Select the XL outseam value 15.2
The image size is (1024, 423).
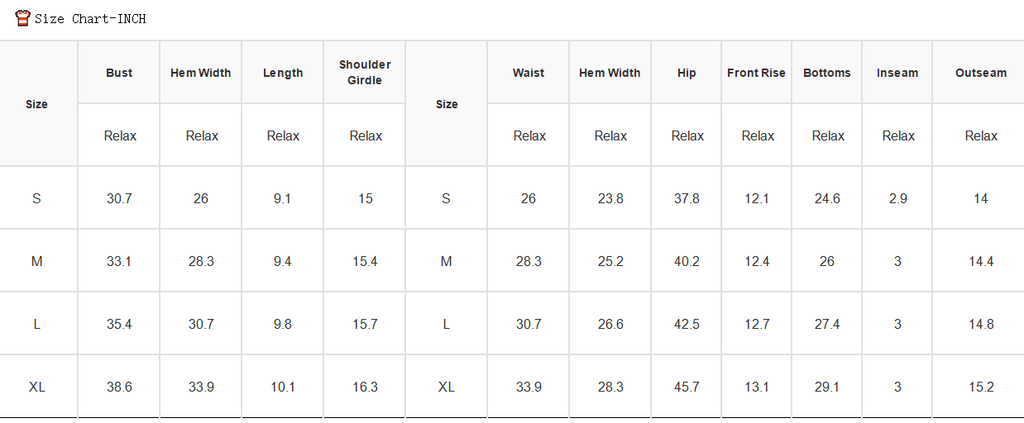click(x=981, y=387)
